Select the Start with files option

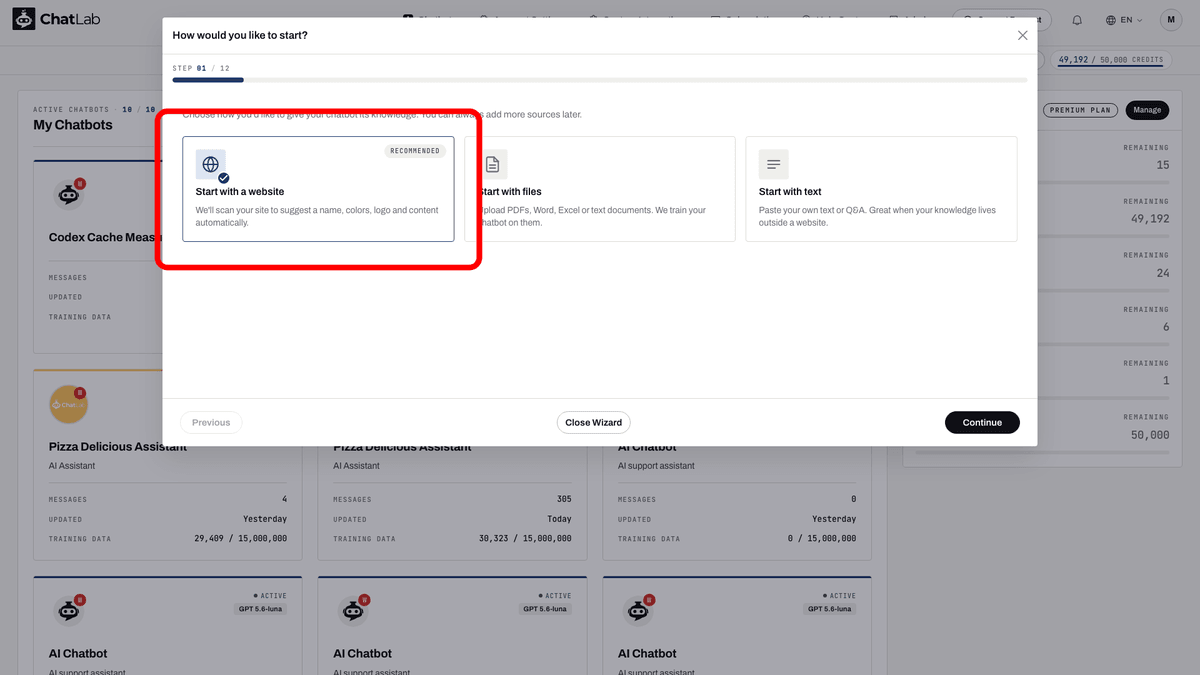[x=600, y=189]
